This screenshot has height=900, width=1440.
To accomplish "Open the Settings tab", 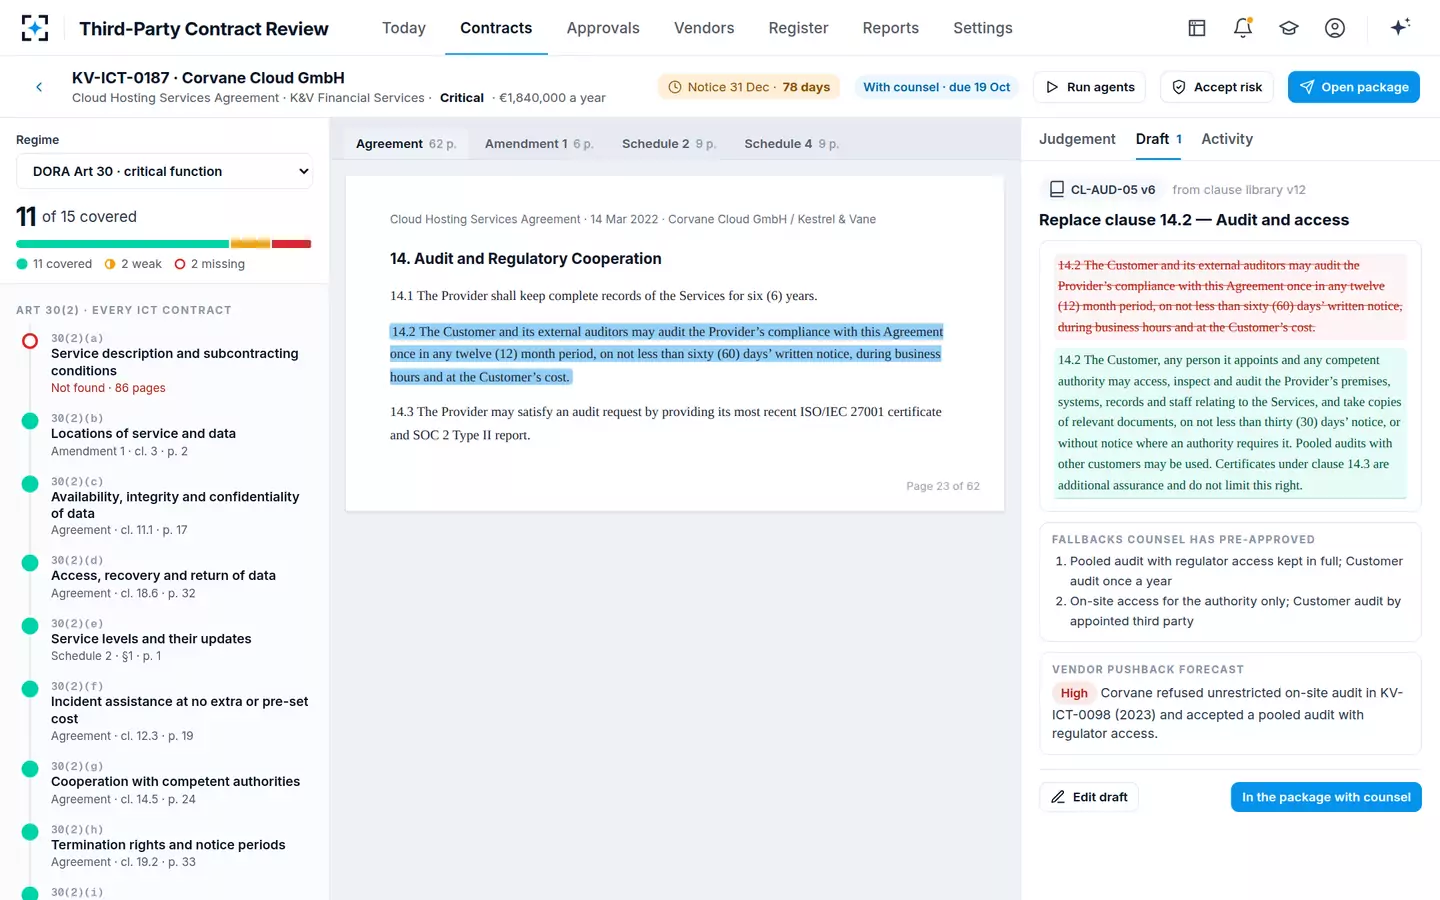I will (982, 28).
